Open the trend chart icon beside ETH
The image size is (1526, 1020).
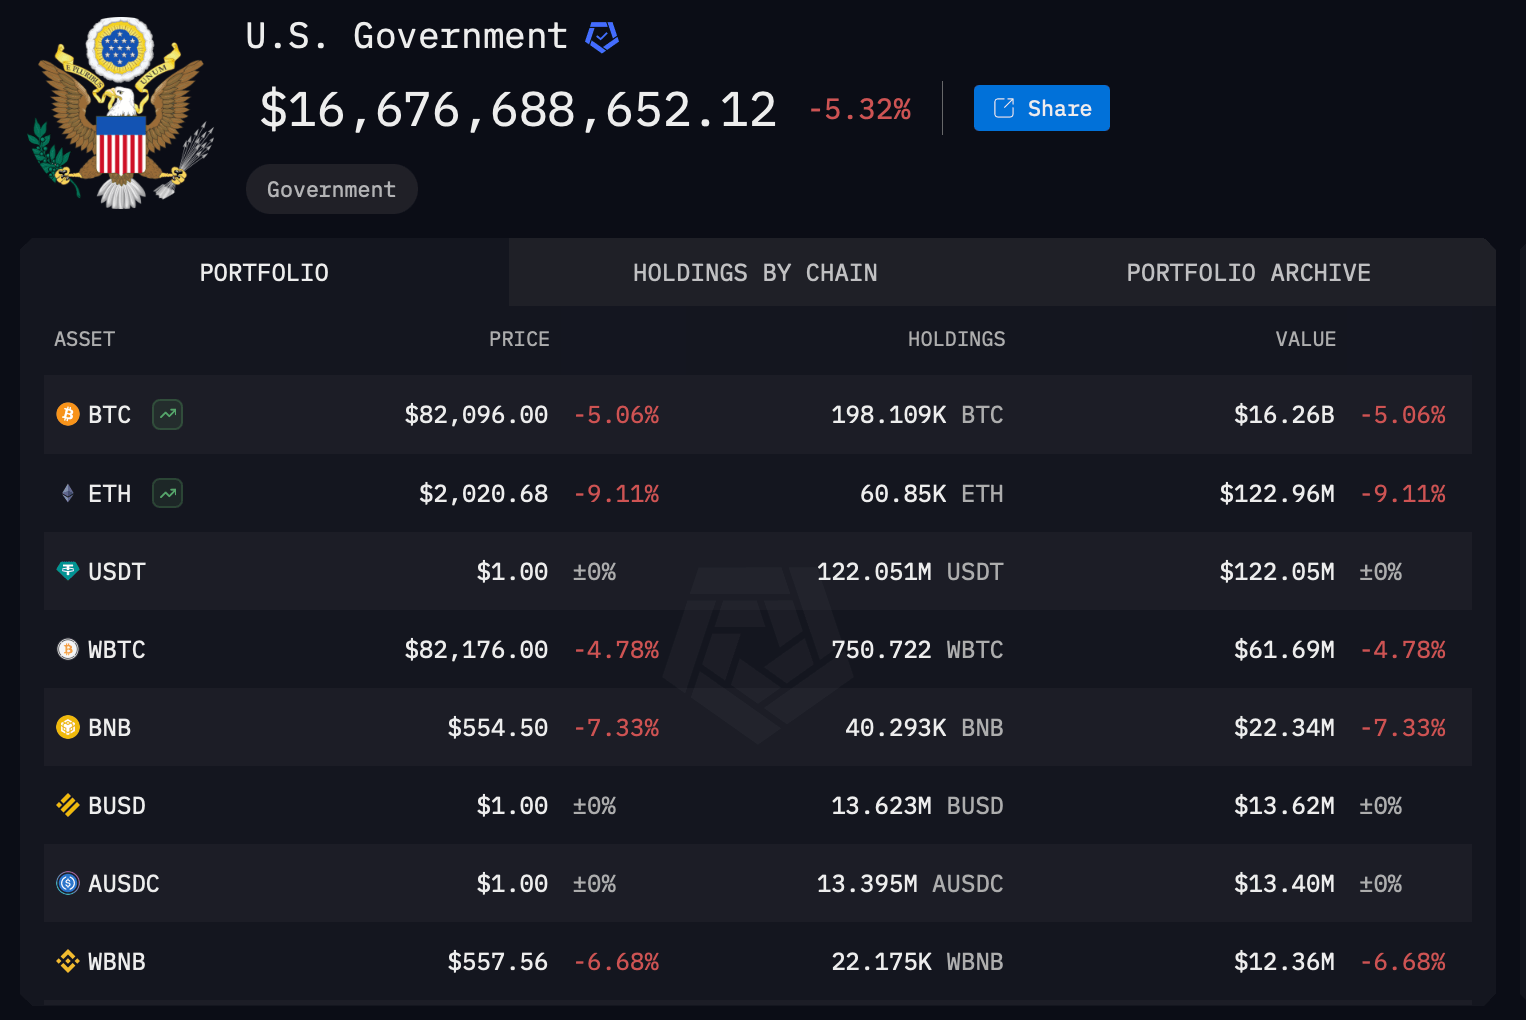point(167,493)
